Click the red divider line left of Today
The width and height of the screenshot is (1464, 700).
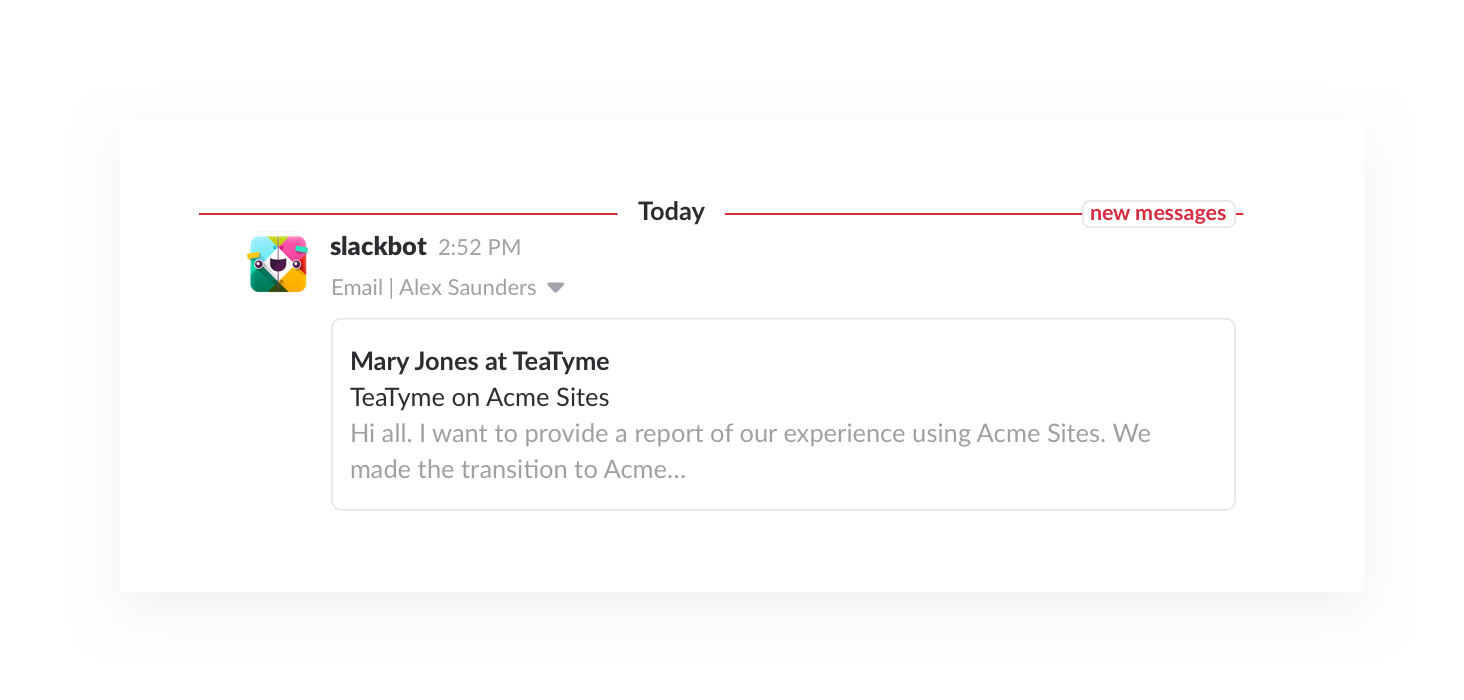[x=408, y=213]
